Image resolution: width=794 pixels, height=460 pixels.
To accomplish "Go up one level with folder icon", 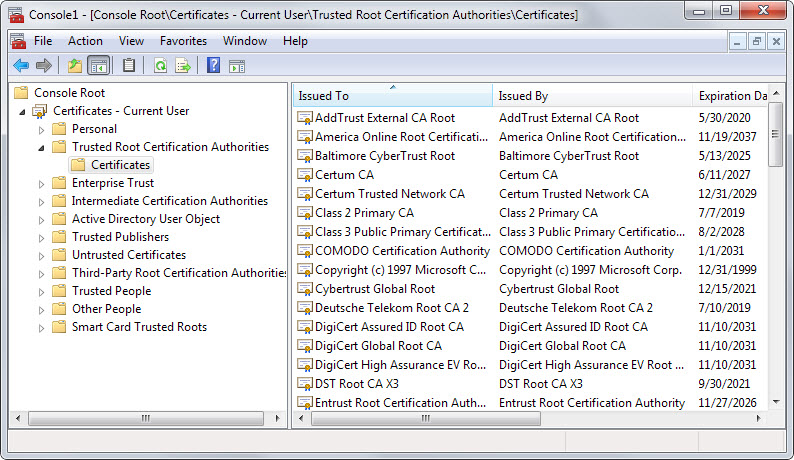I will click(75, 65).
